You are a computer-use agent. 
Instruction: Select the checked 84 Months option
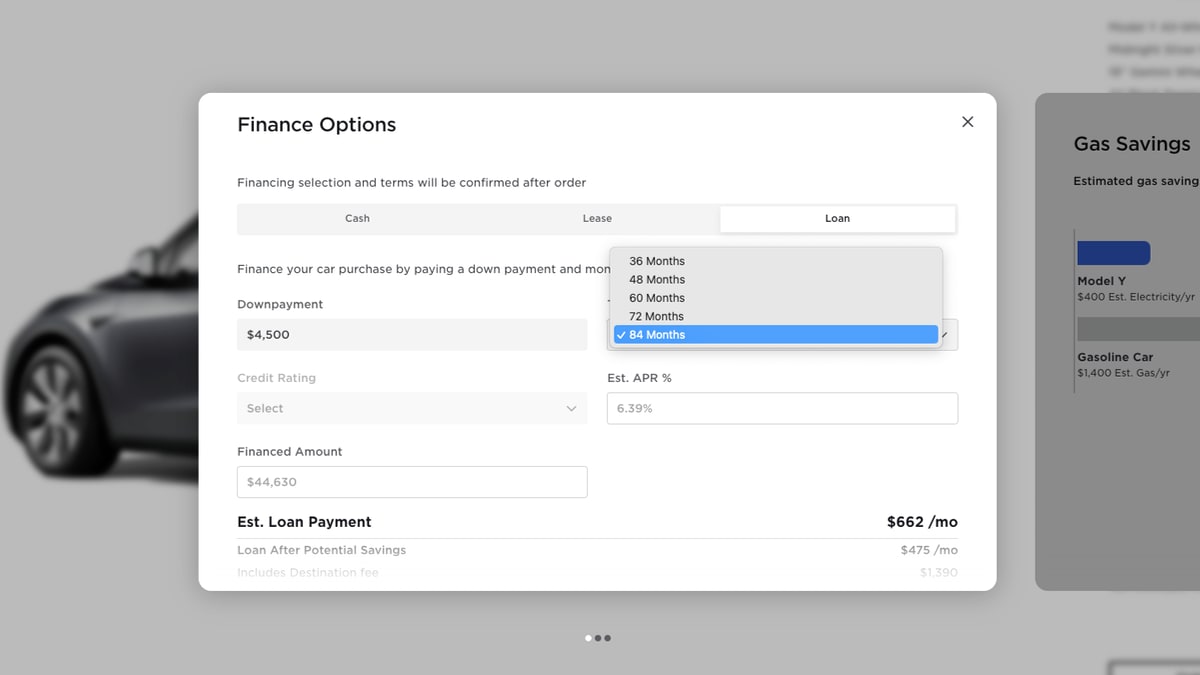point(776,335)
